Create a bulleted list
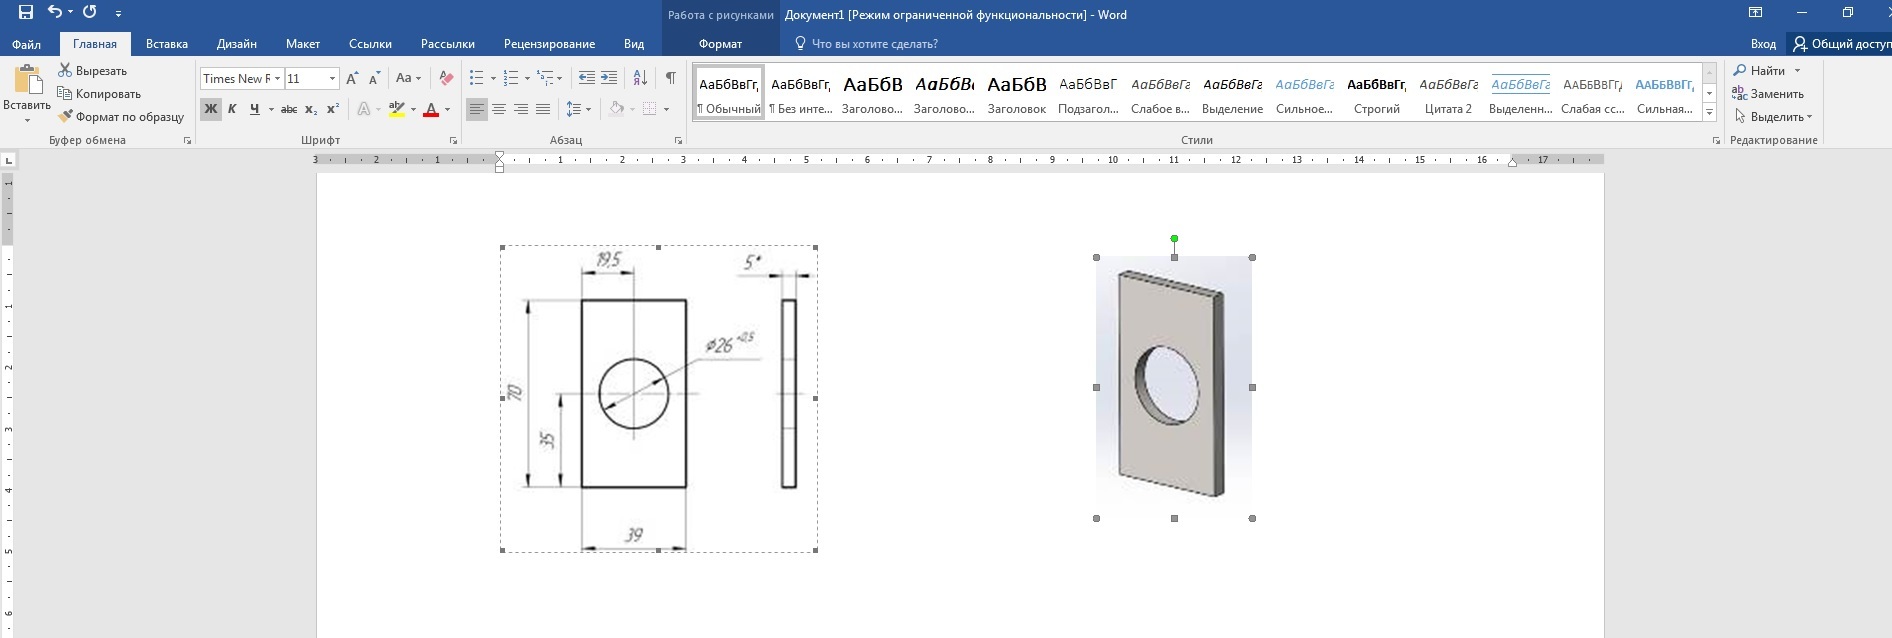Screen dimensions: 1892x638 [x=477, y=78]
